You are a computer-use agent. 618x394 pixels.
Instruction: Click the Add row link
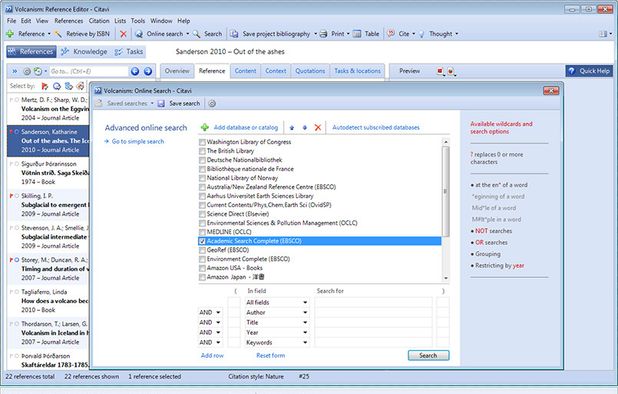point(212,355)
